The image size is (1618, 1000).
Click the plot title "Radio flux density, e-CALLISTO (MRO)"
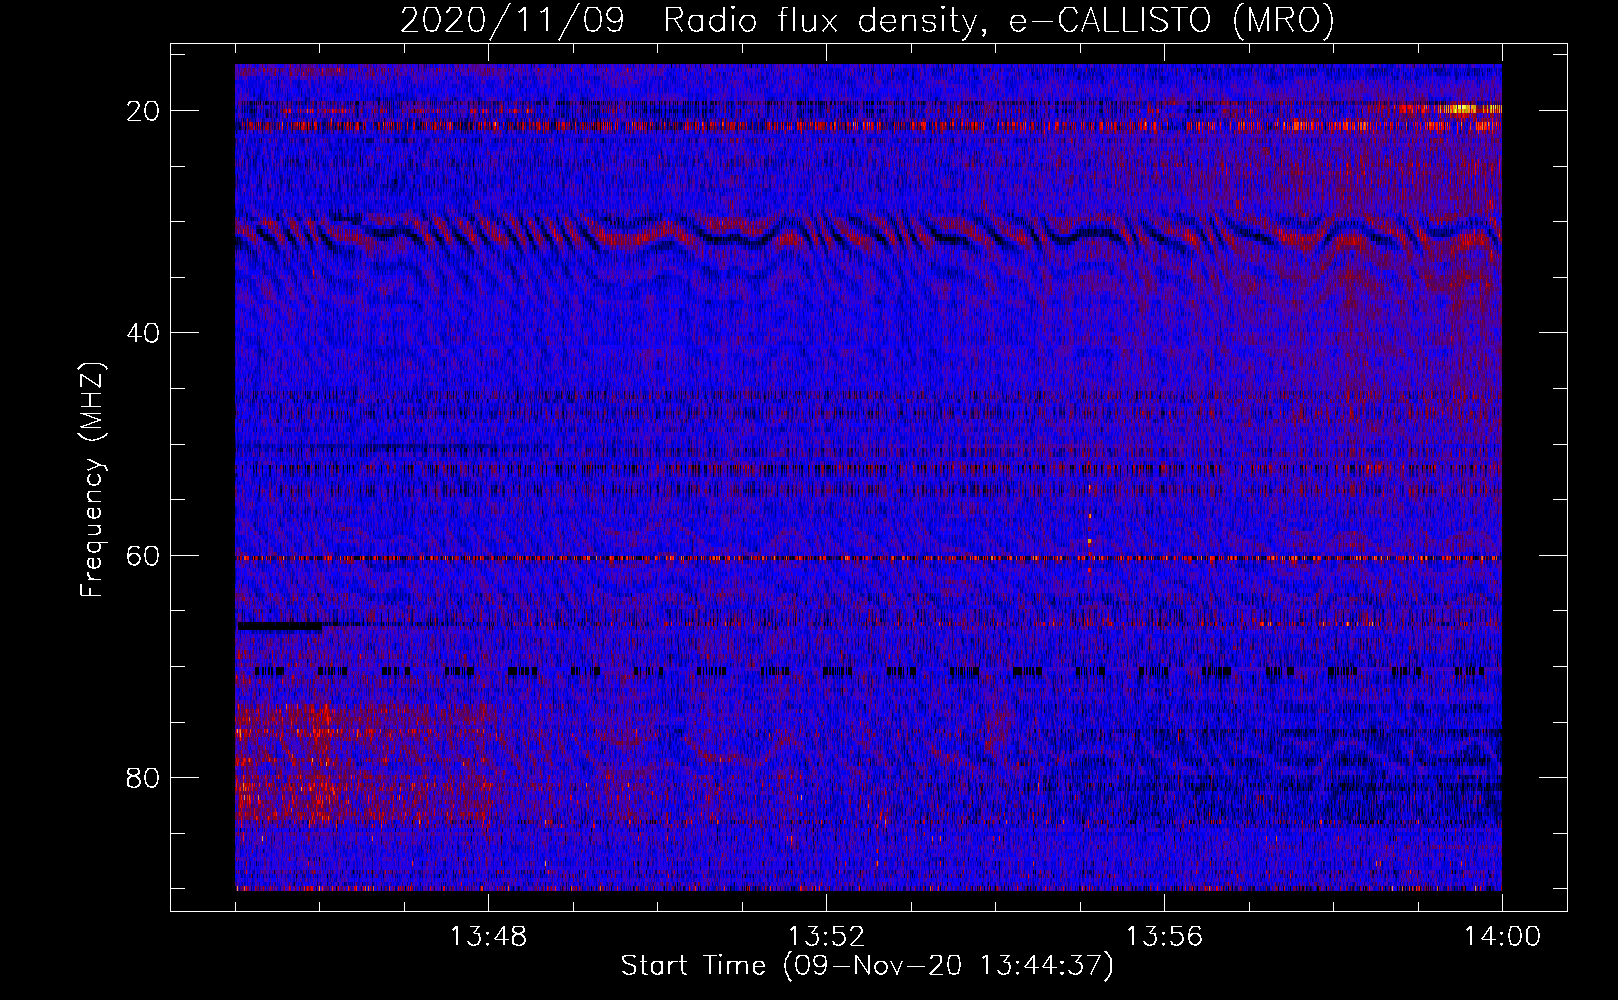point(998,21)
